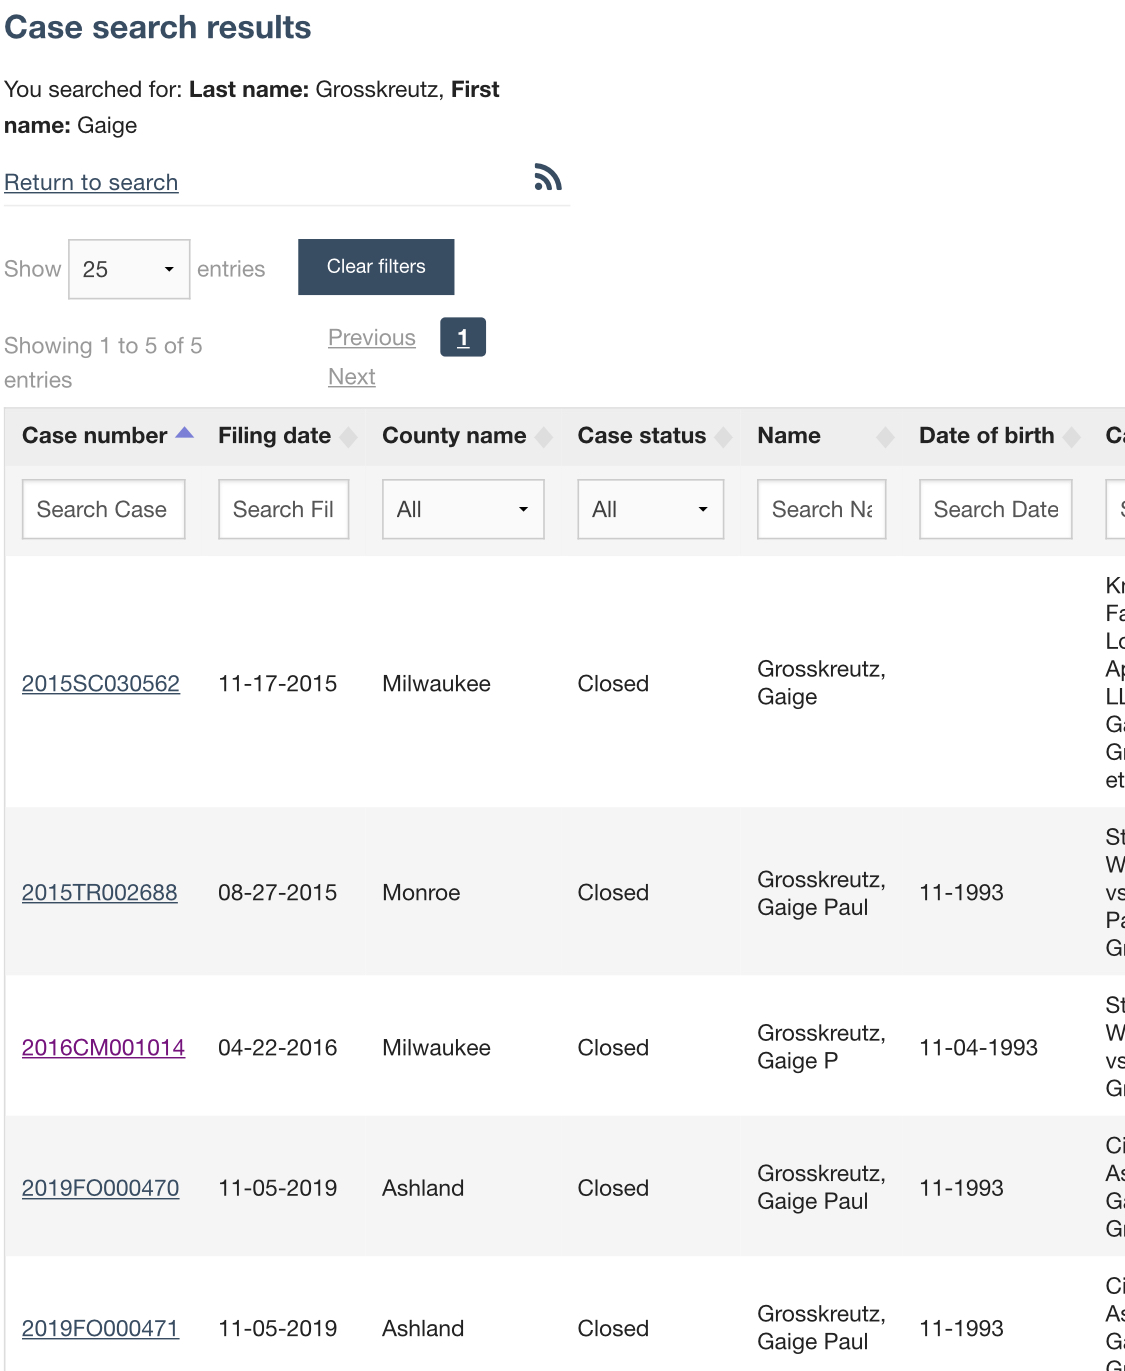Focus the Search Case number field

click(104, 509)
